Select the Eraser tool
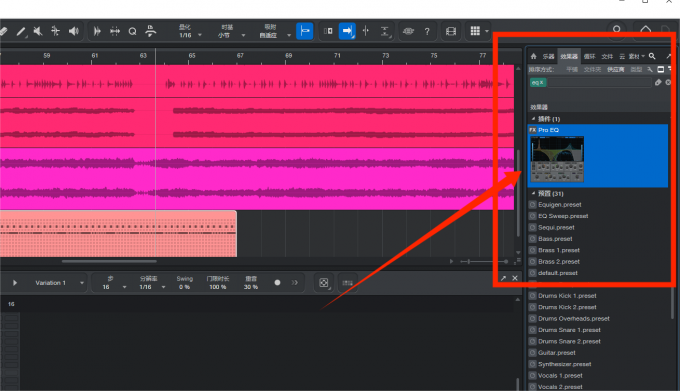Viewport: 680px width, 391px height. 3,31
